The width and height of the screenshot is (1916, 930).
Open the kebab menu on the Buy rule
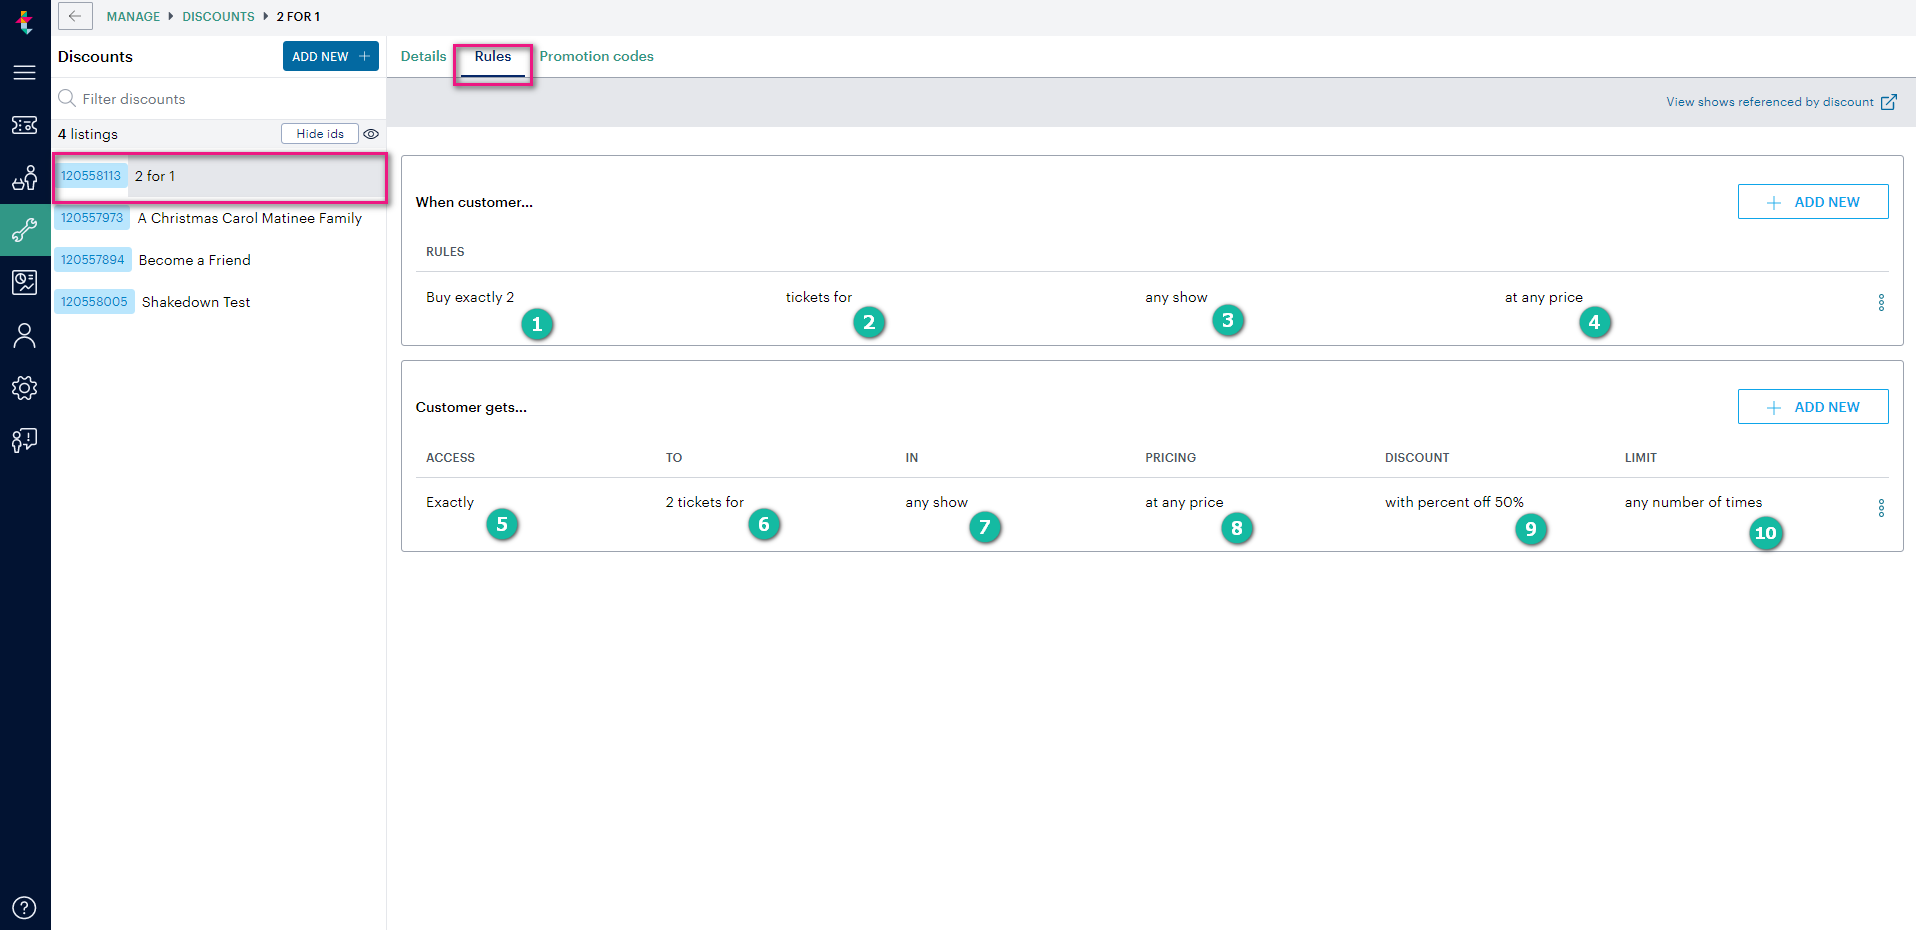tap(1881, 302)
